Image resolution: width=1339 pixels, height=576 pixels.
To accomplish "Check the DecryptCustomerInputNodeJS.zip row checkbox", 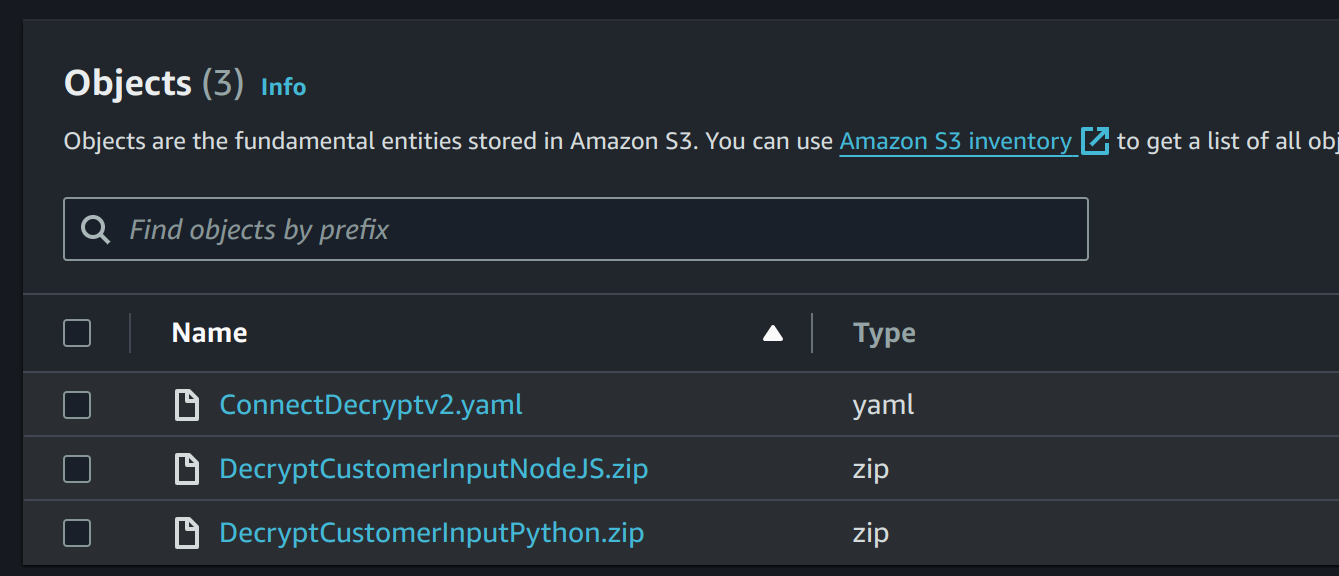I will tap(77, 469).
